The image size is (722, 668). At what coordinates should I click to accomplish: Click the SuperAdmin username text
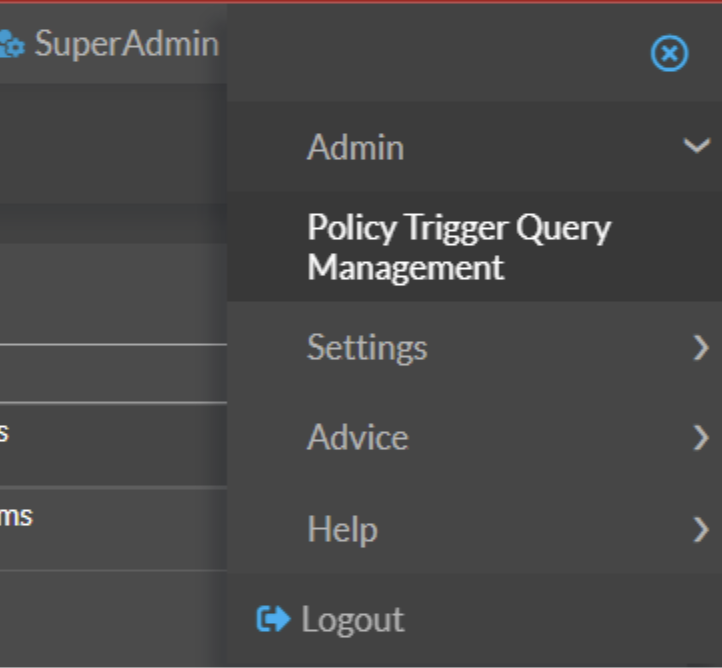click(x=126, y=44)
